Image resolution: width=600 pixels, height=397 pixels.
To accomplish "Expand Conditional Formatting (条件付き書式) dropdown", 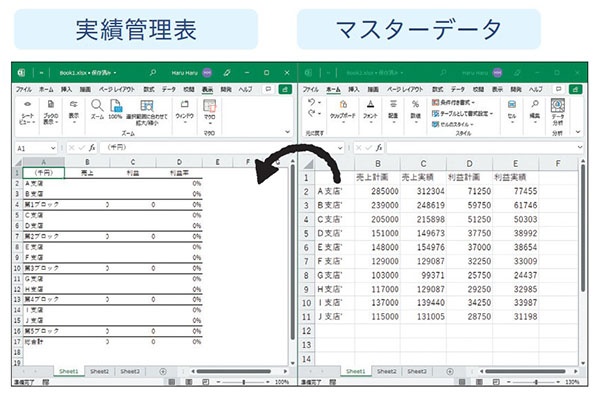I will click(x=453, y=102).
